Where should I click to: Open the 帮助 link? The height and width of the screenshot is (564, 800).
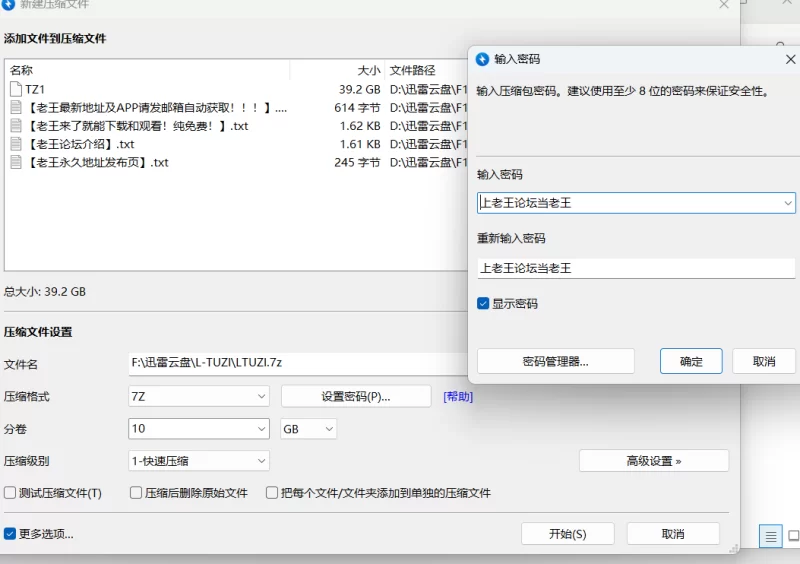[458, 397]
